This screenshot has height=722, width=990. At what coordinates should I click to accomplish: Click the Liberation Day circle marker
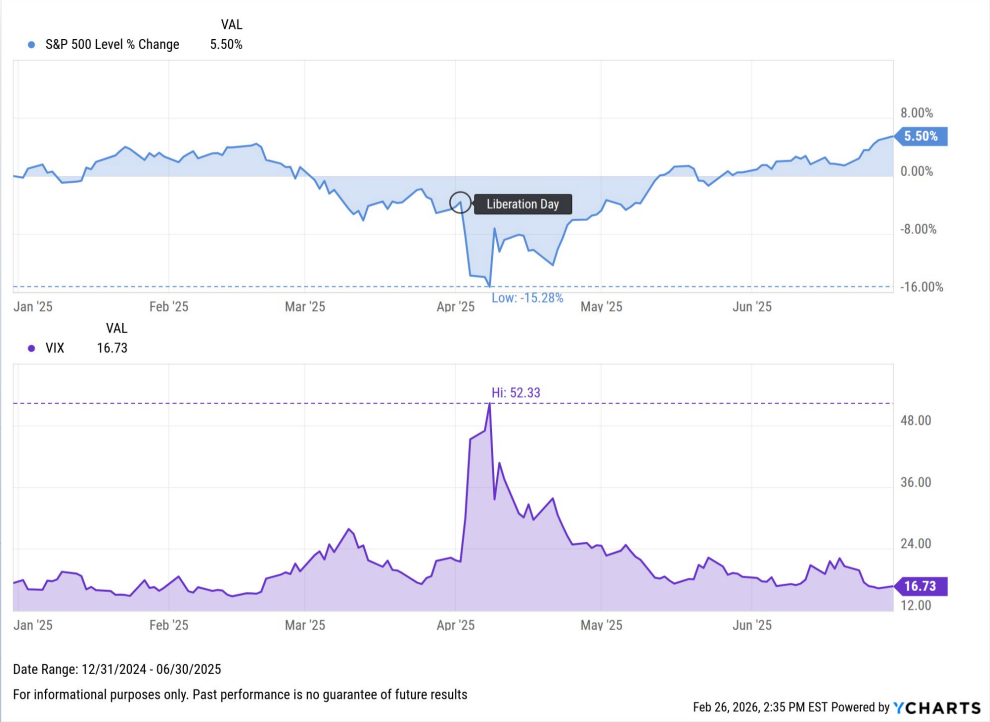point(460,202)
